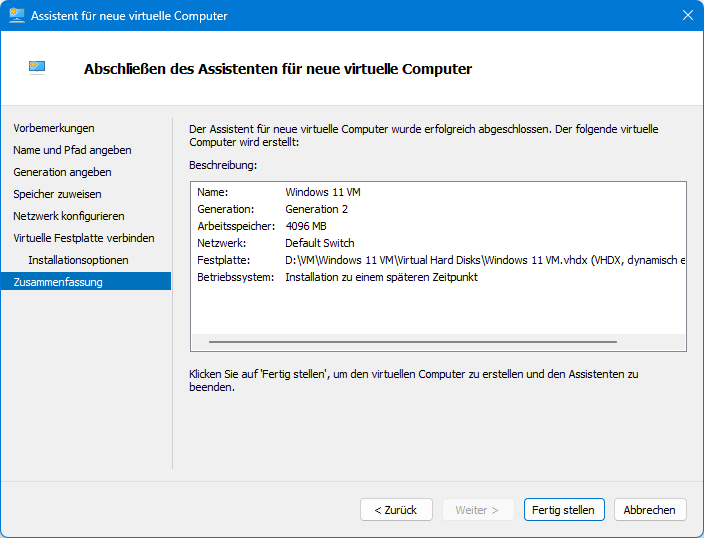Select the Installationsoptionen sub-step
The width and height of the screenshot is (704, 538).
point(78,260)
